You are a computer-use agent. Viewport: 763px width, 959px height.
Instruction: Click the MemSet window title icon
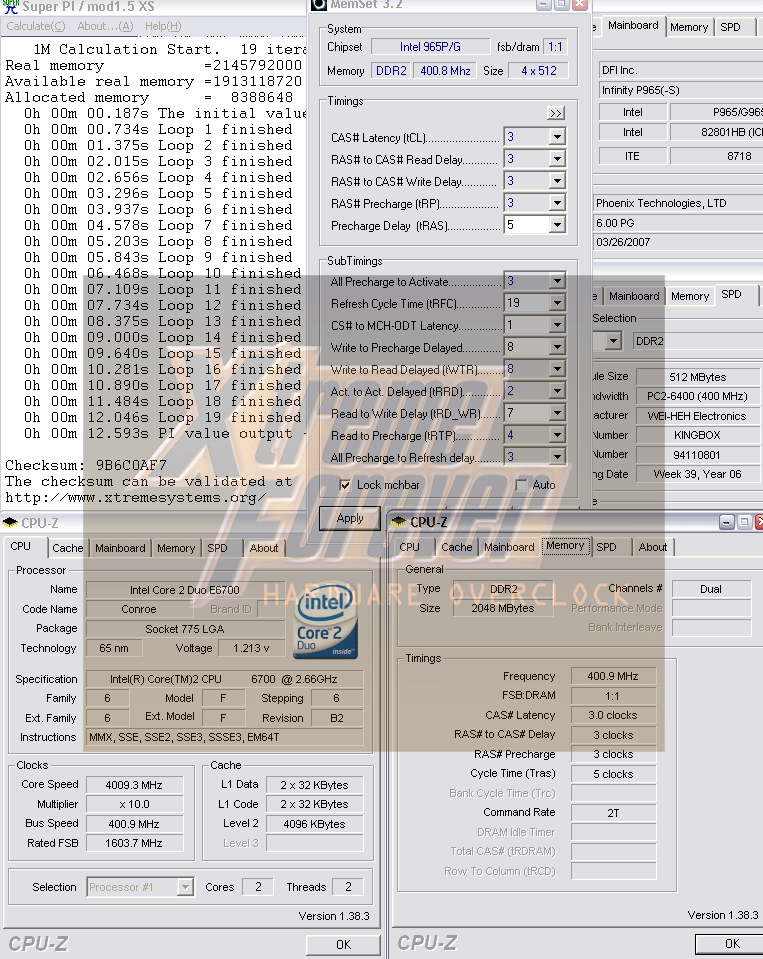(x=319, y=4)
